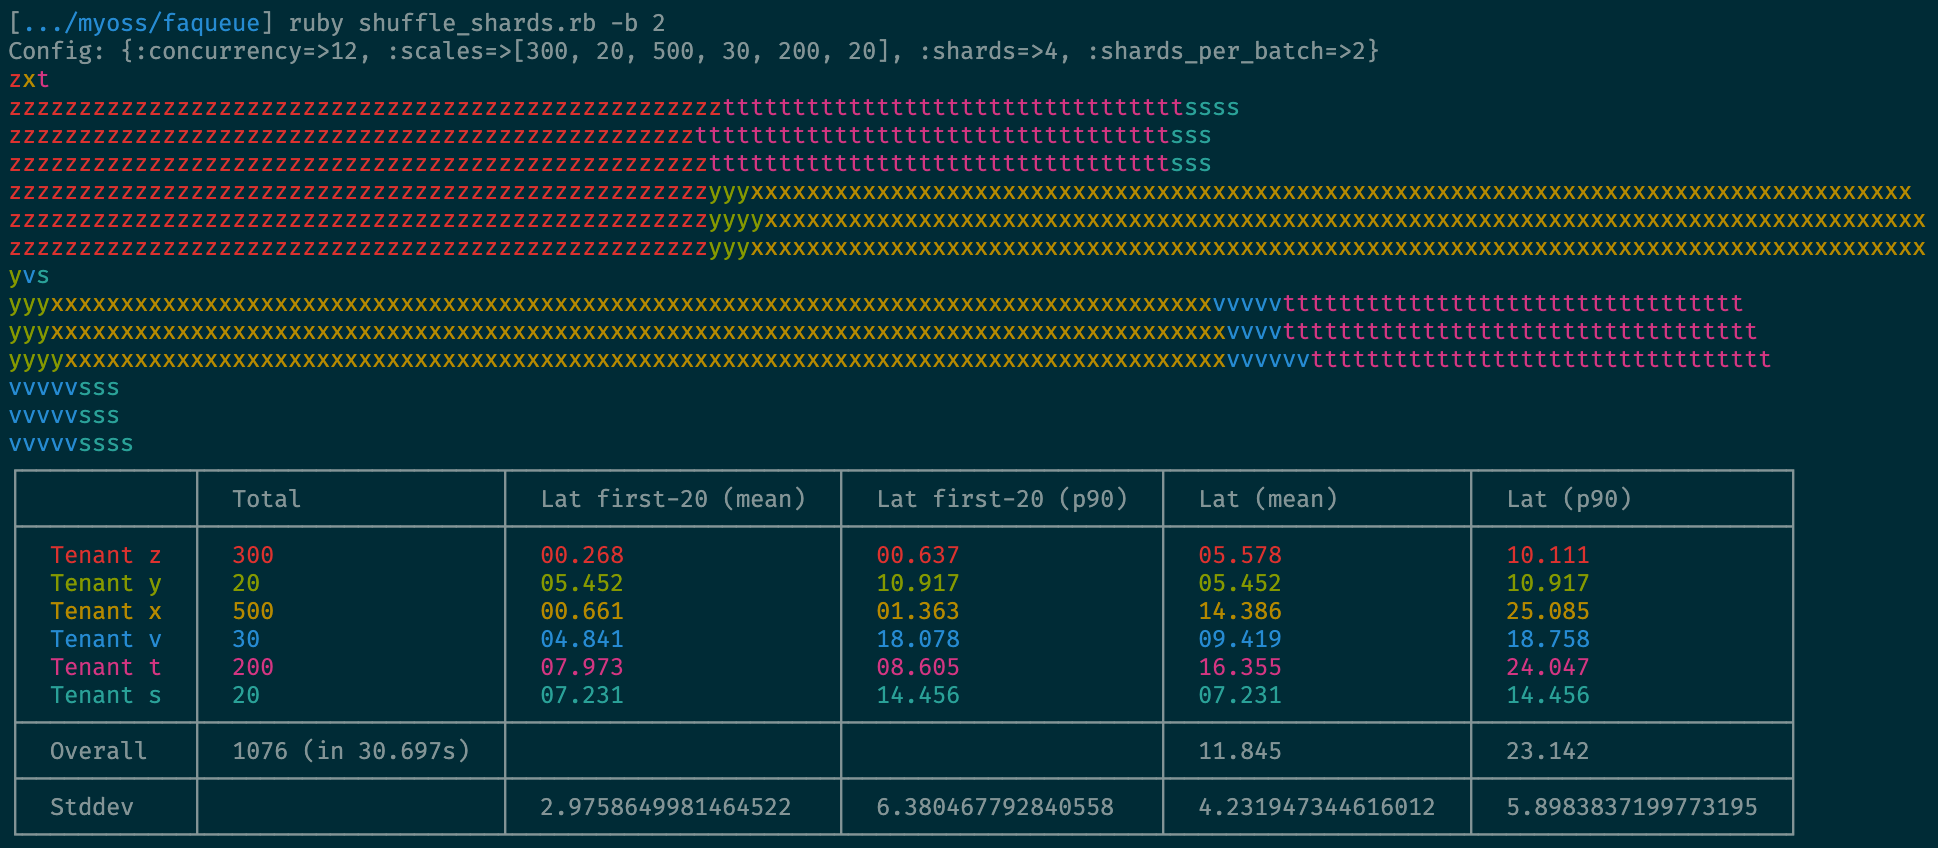Click the stddev value '4.231947344616012'
The width and height of the screenshot is (1938, 848).
[1317, 807]
